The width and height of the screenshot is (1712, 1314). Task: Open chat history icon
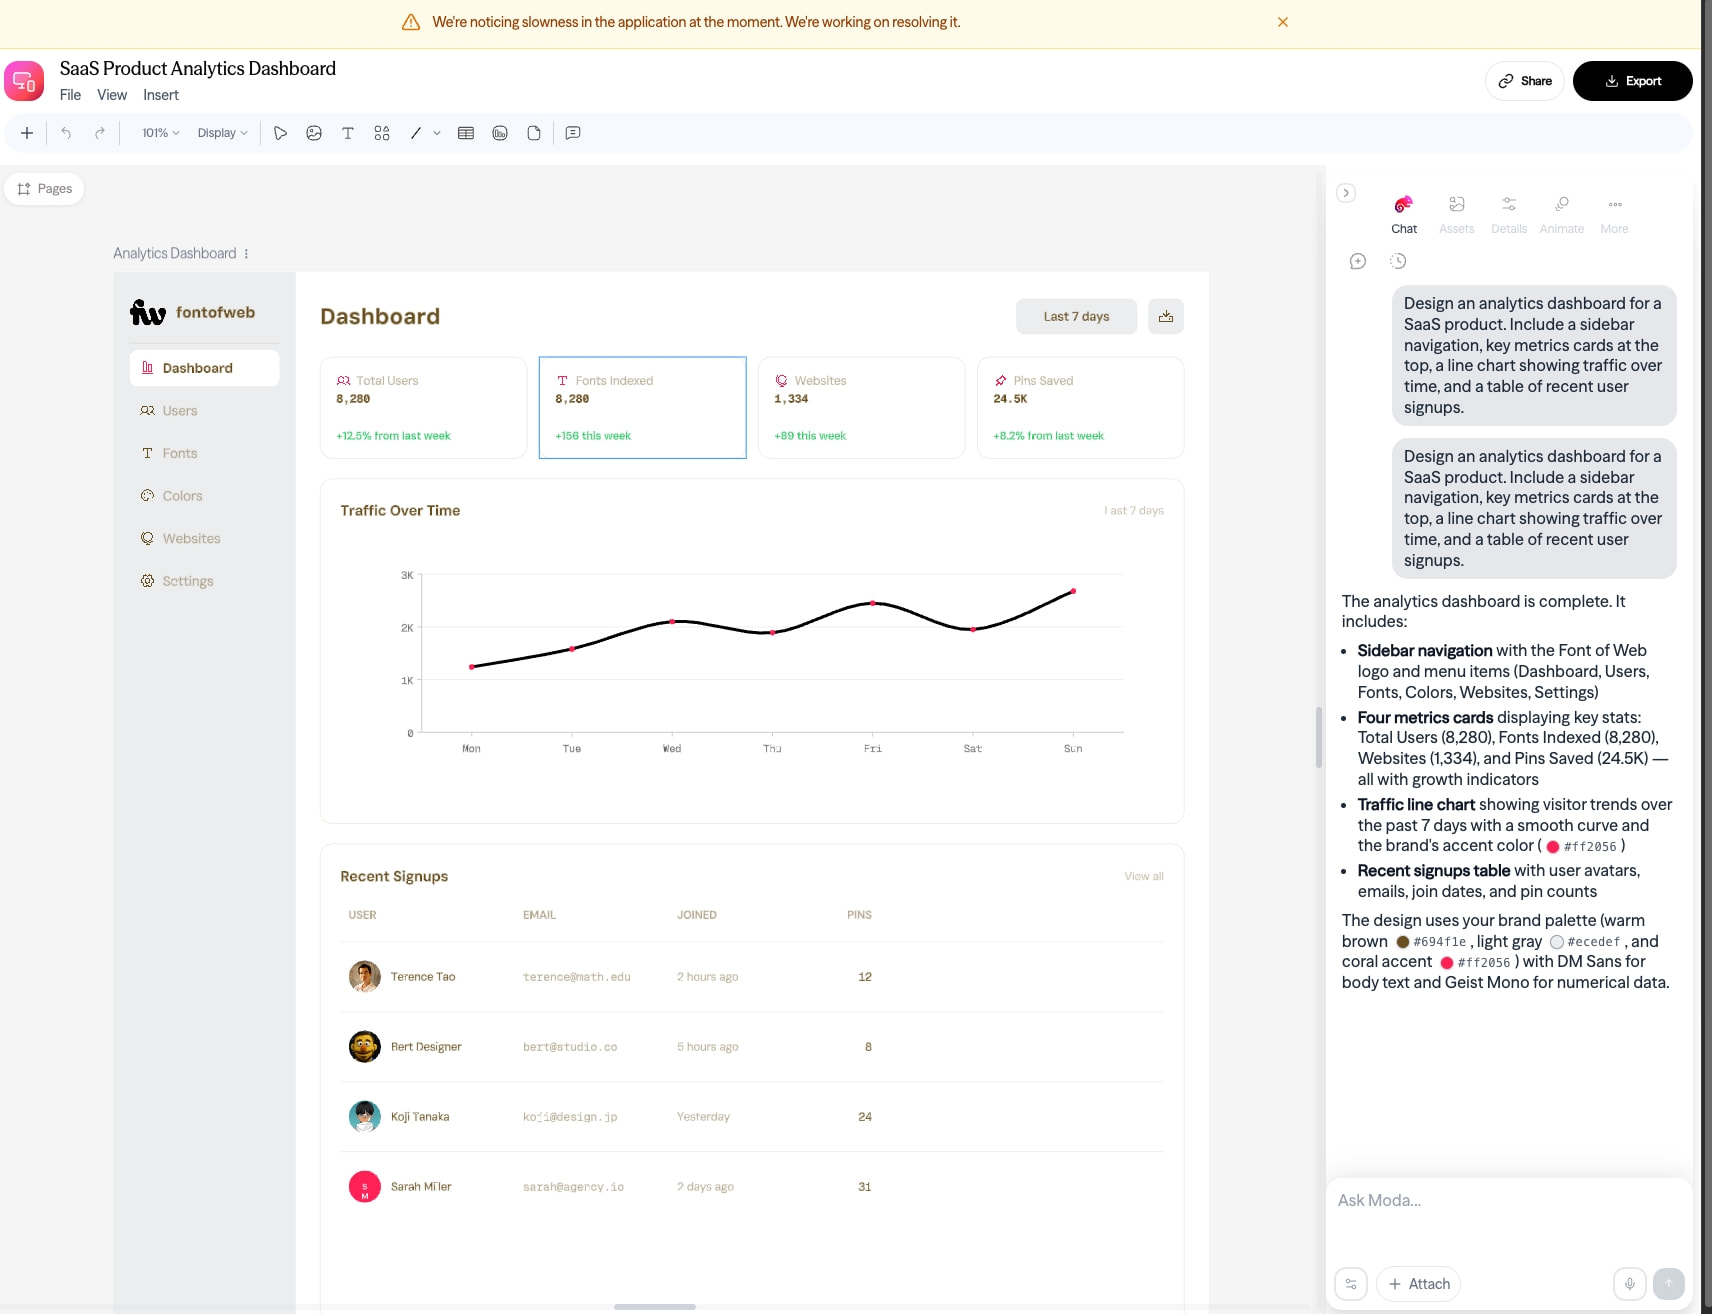click(x=1398, y=261)
